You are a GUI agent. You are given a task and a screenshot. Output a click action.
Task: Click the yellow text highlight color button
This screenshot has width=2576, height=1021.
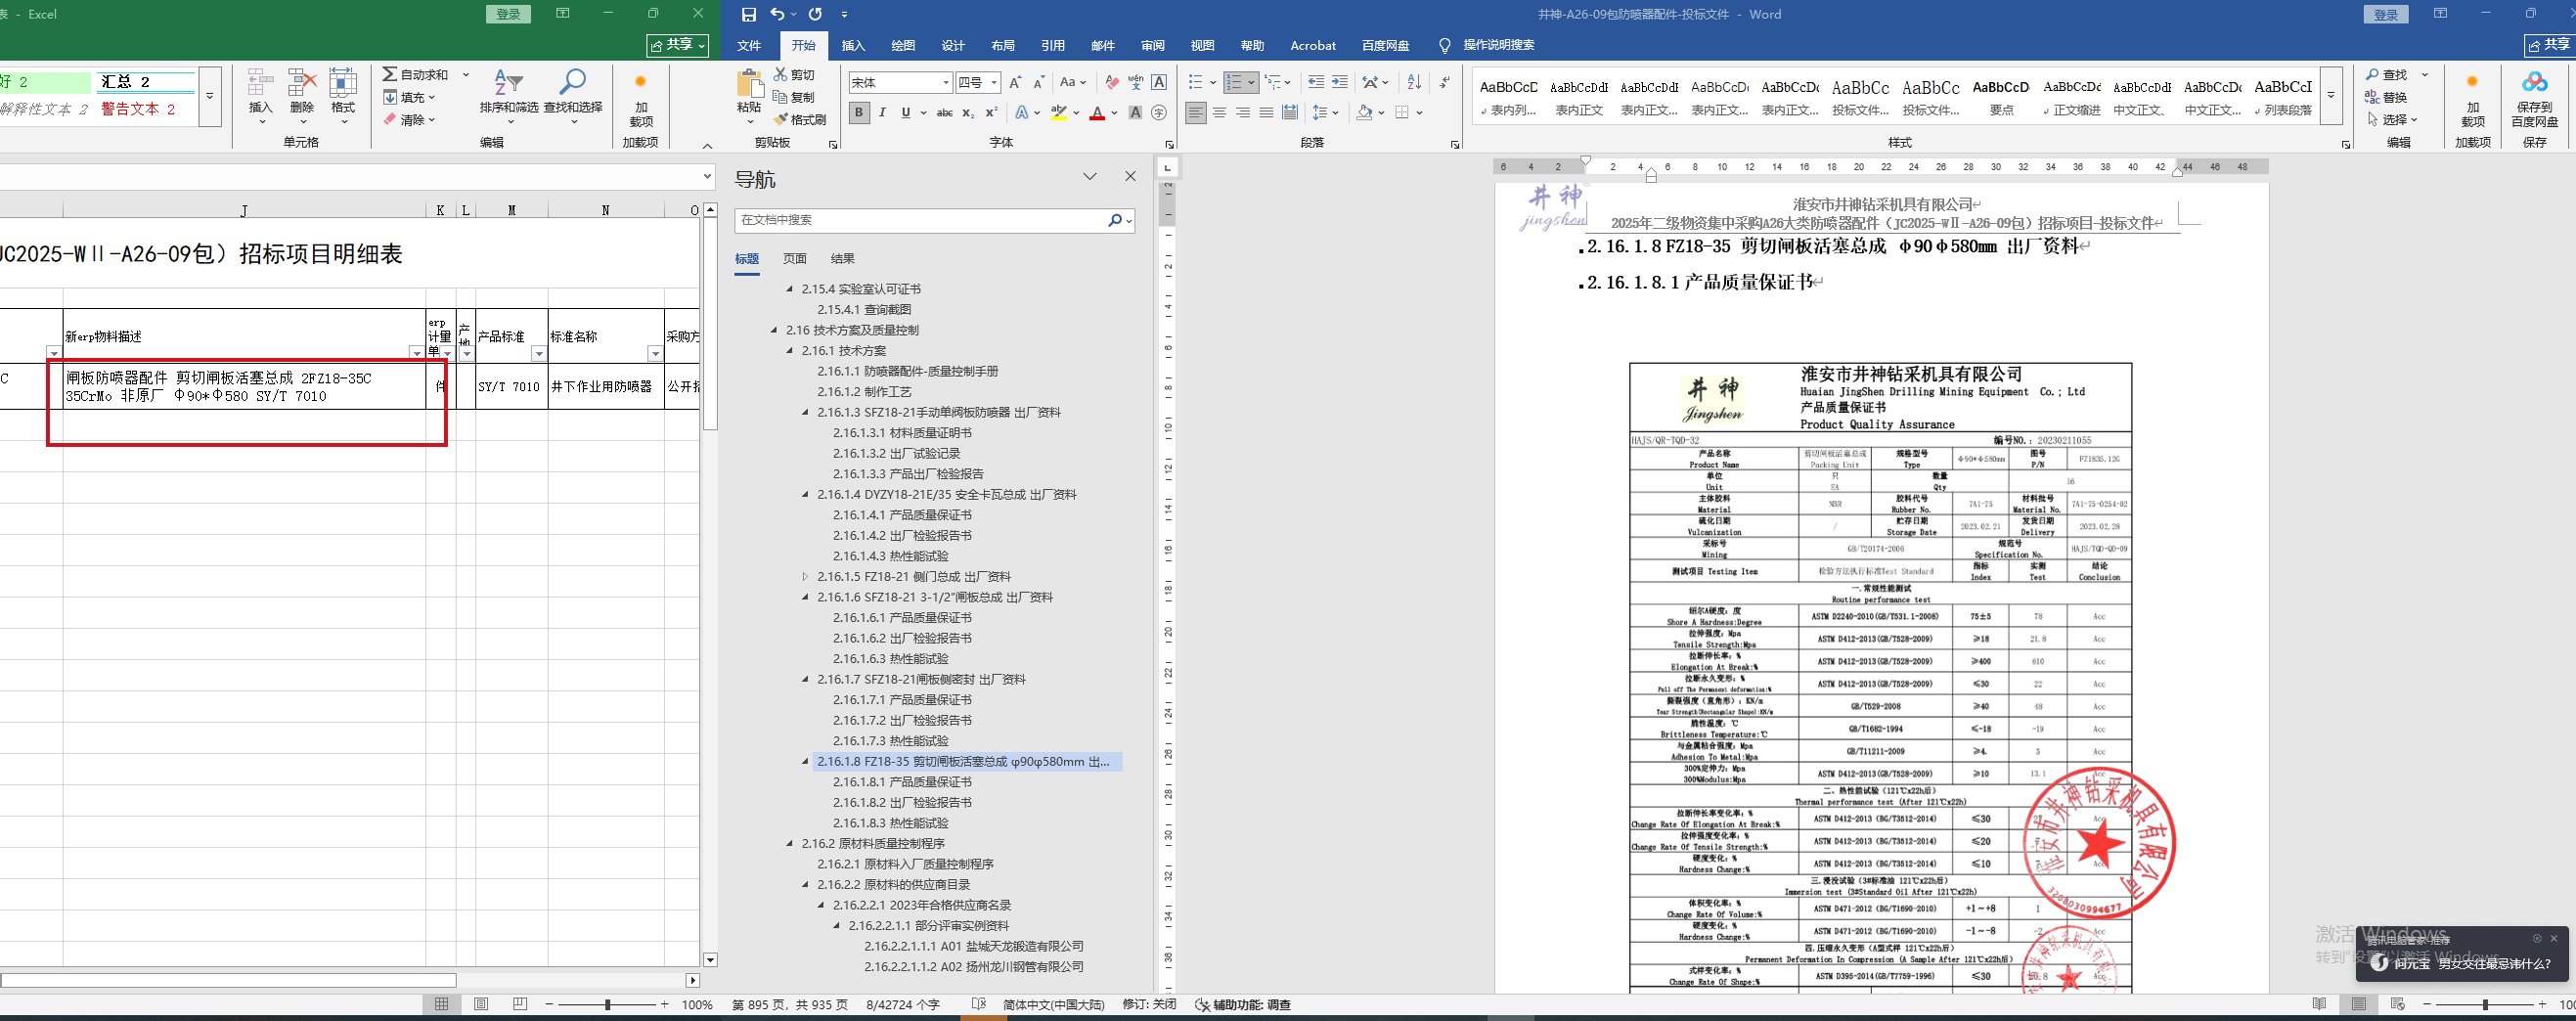[1059, 113]
